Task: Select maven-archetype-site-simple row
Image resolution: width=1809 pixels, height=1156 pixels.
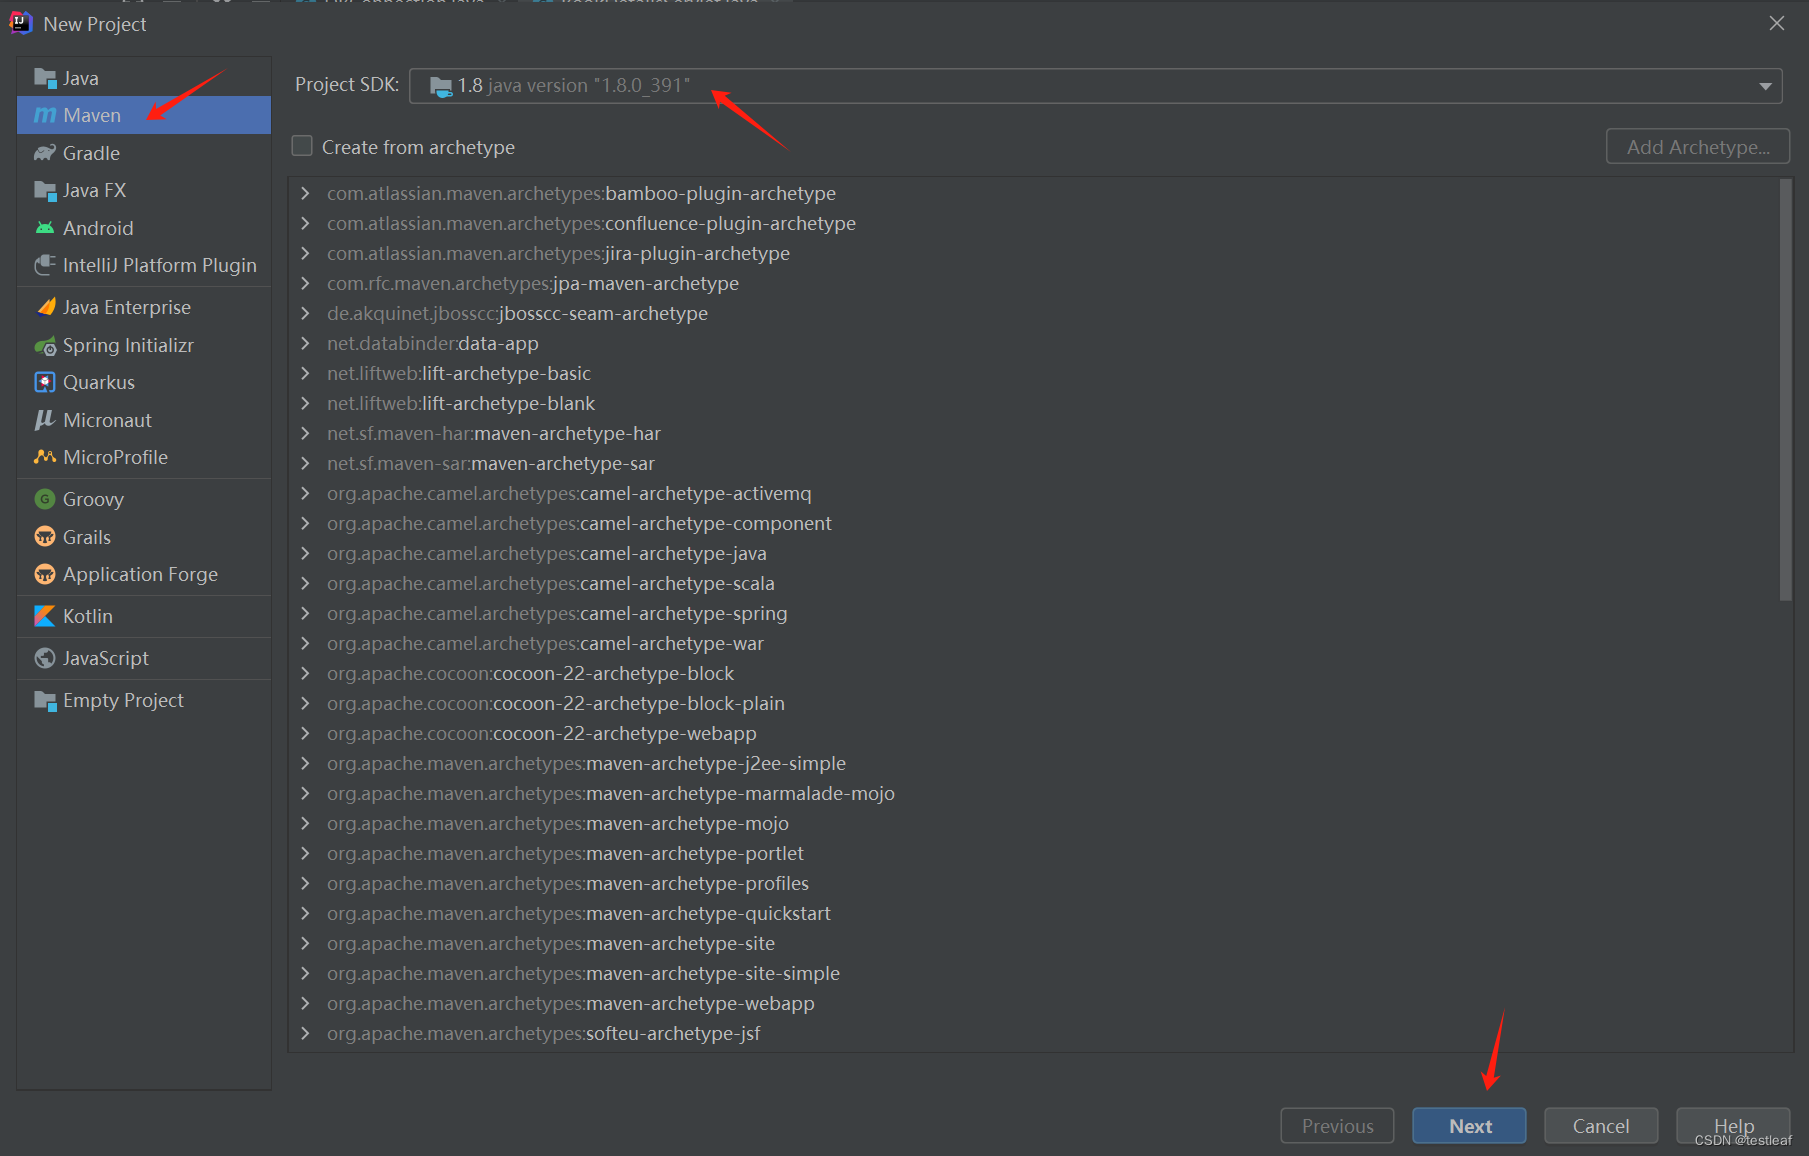Action: click(x=1034, y=973)
